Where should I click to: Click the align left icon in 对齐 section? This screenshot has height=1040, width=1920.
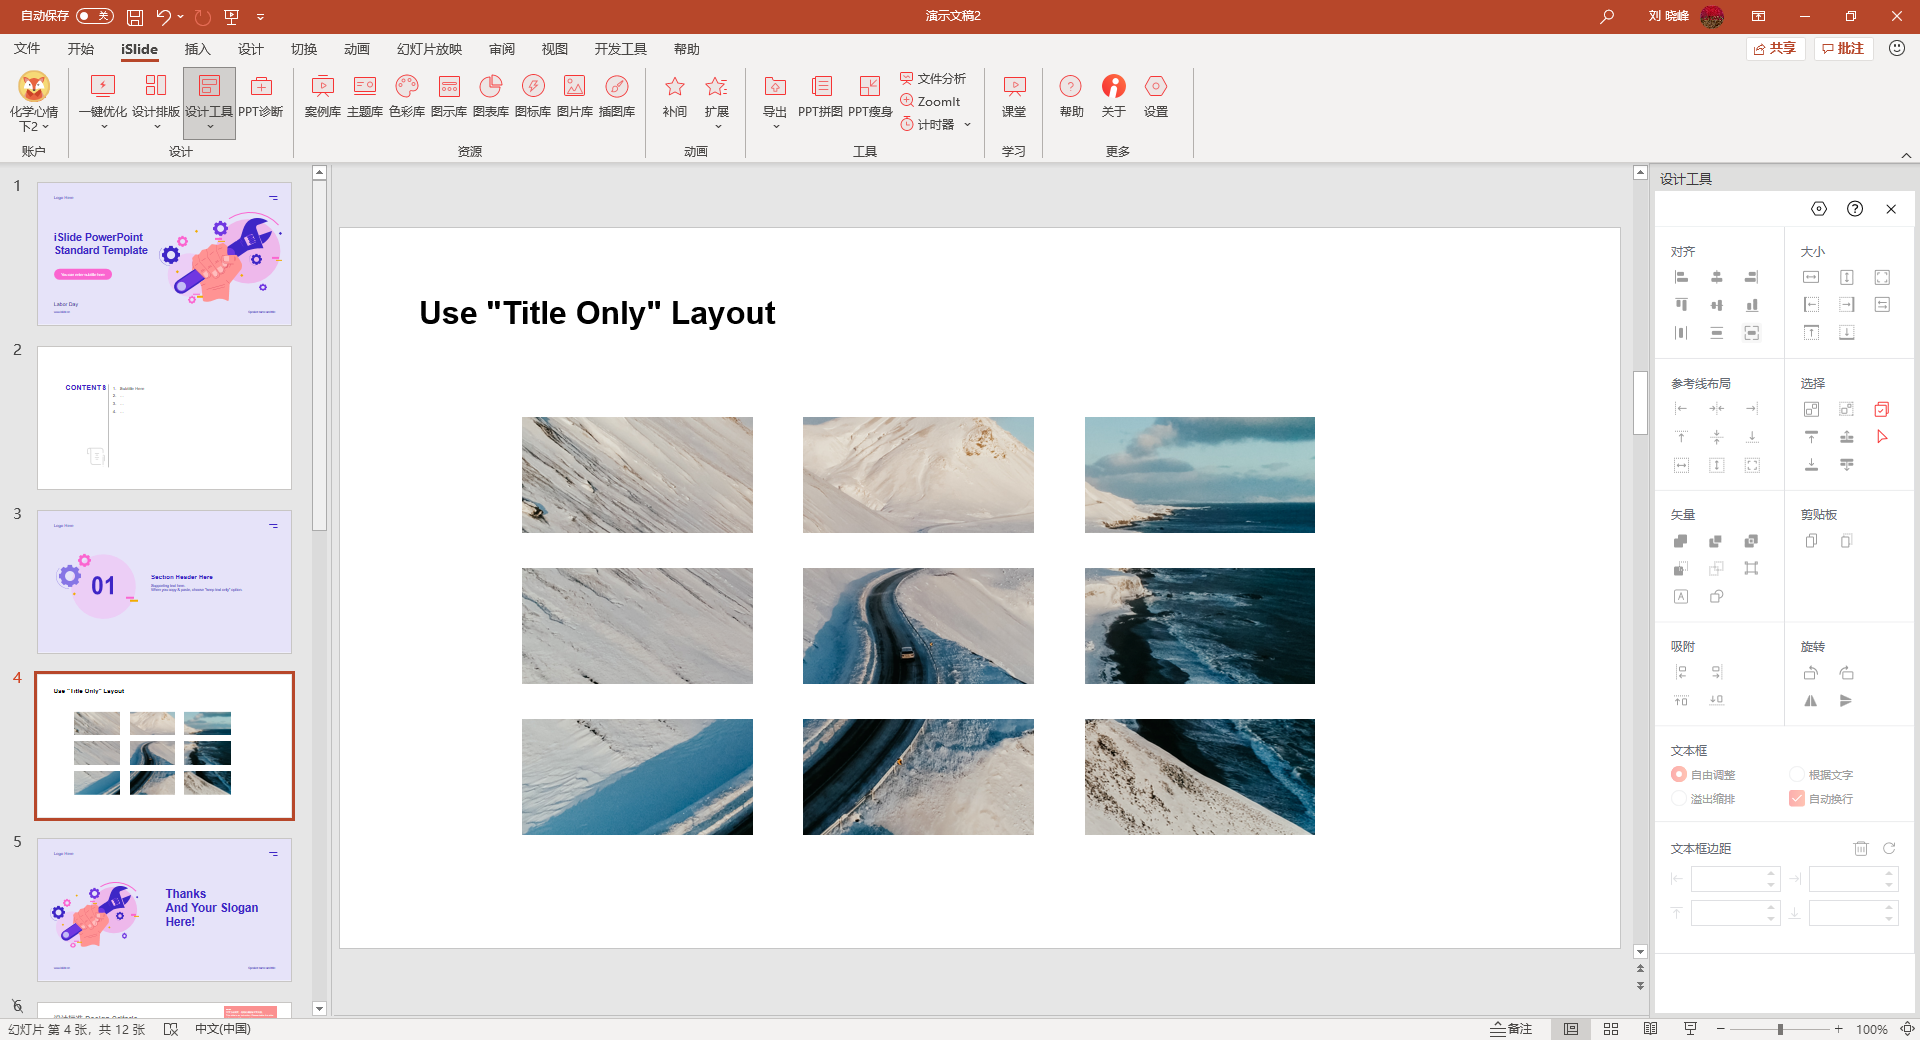click(x=1681, y=277)
